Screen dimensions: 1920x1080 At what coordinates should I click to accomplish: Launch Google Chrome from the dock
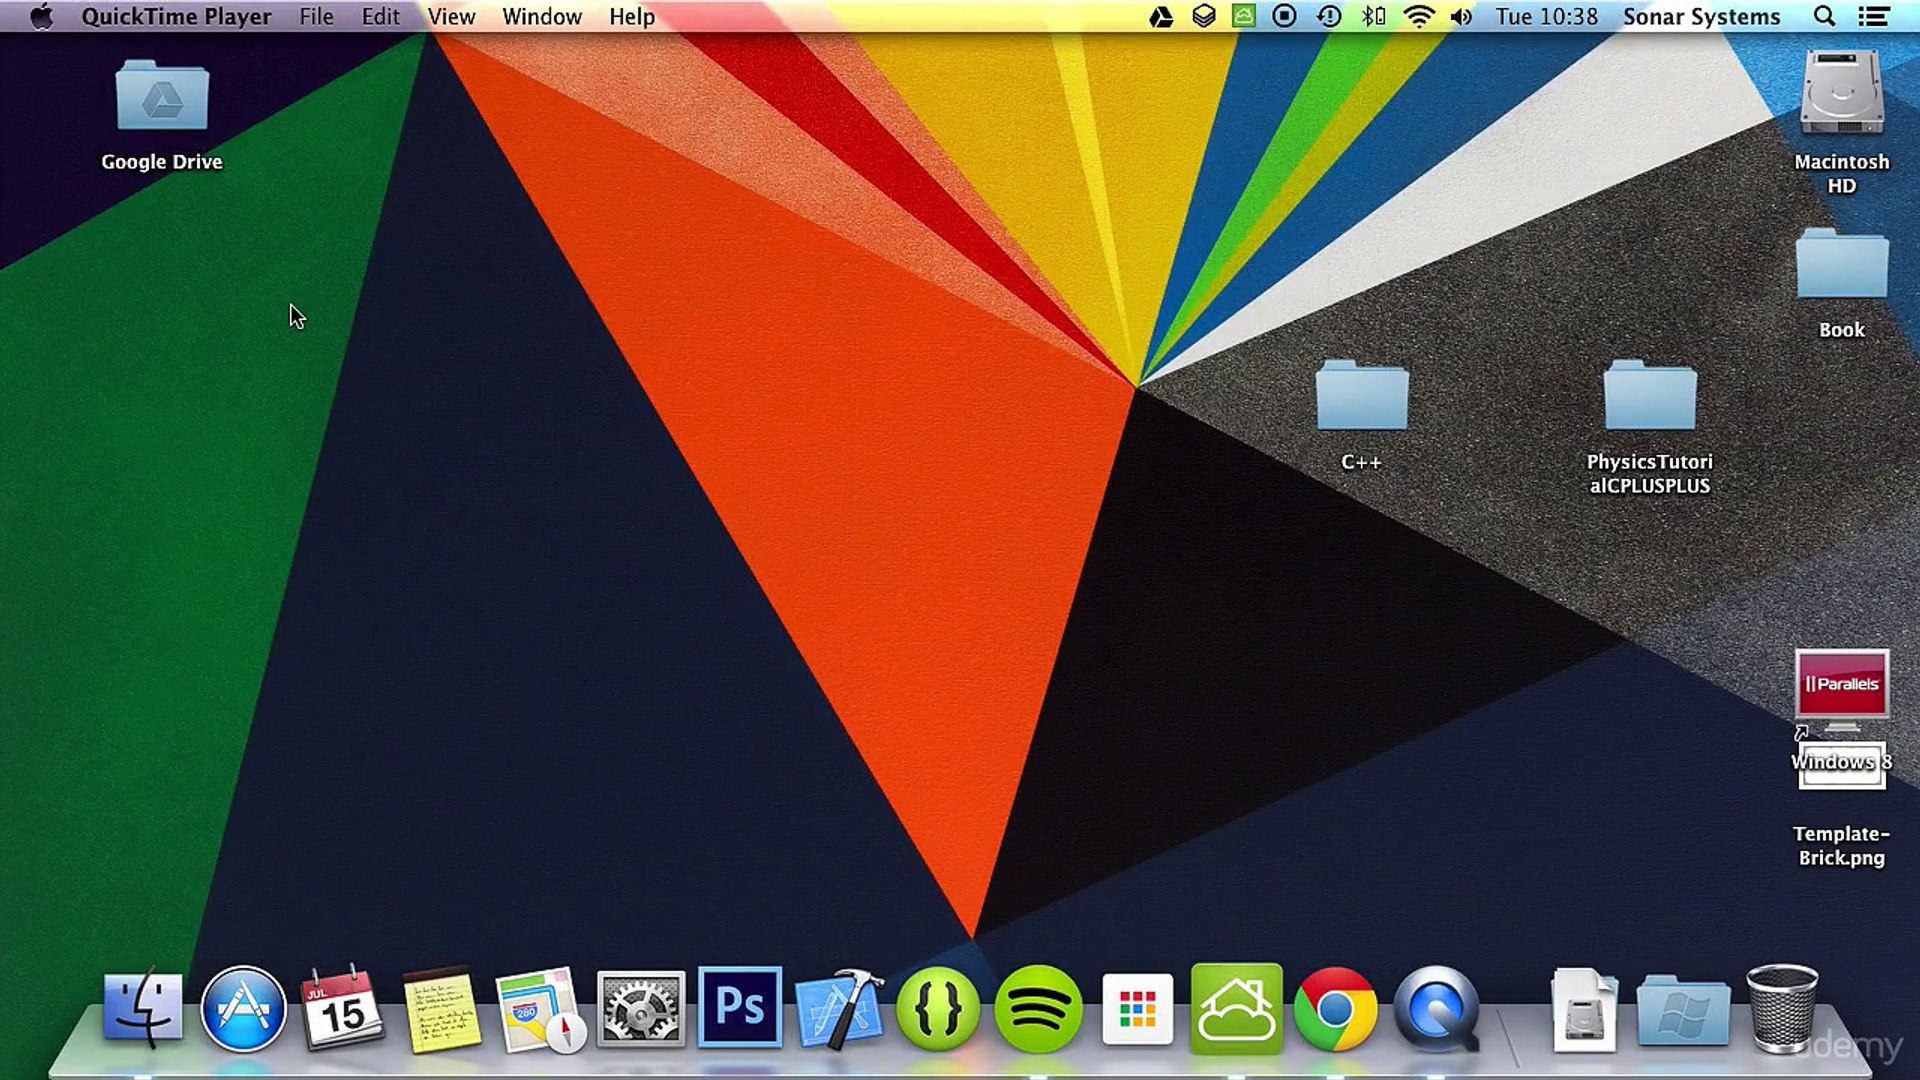(1336, 1009)
